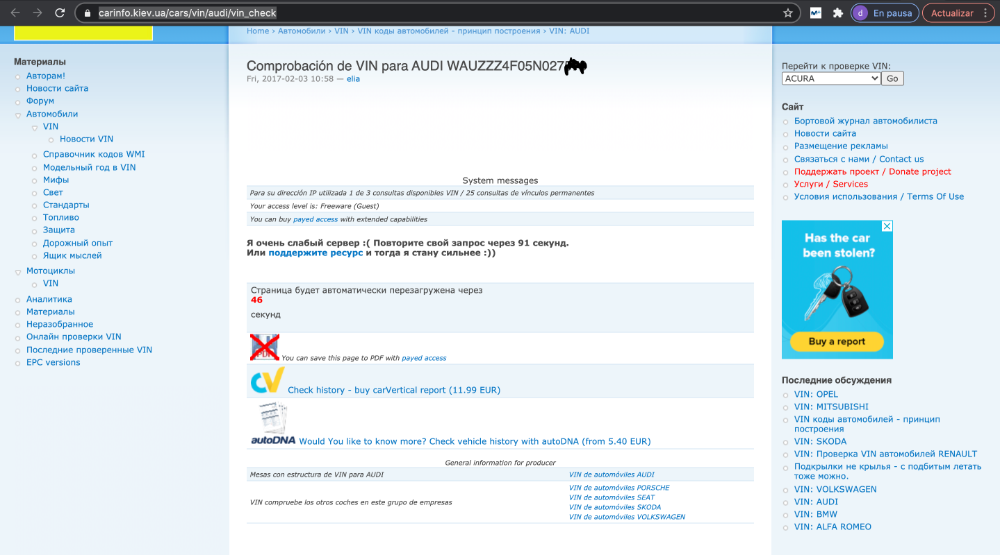Open EPC versions link

53,362
